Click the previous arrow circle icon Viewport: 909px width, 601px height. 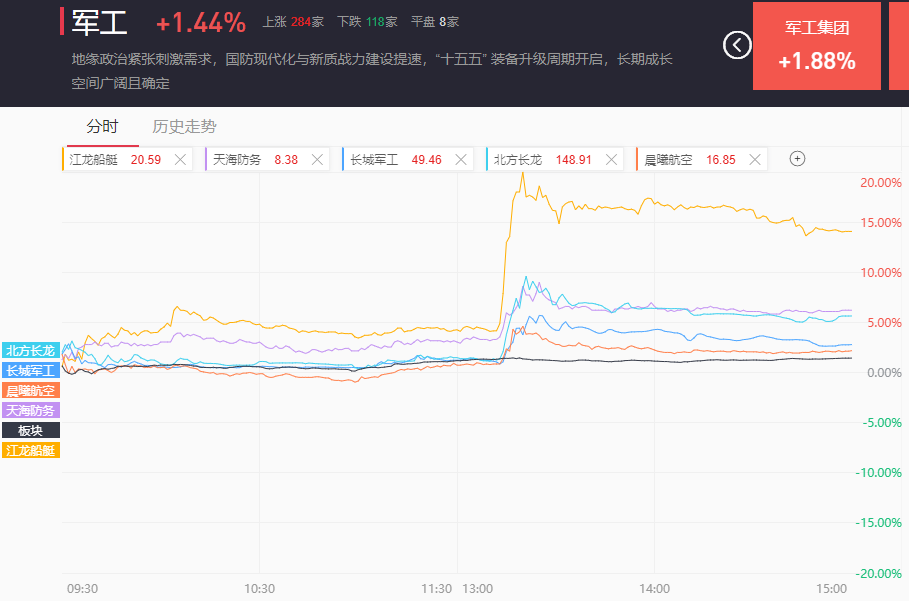pyautogui.click(x=737, y=45)
